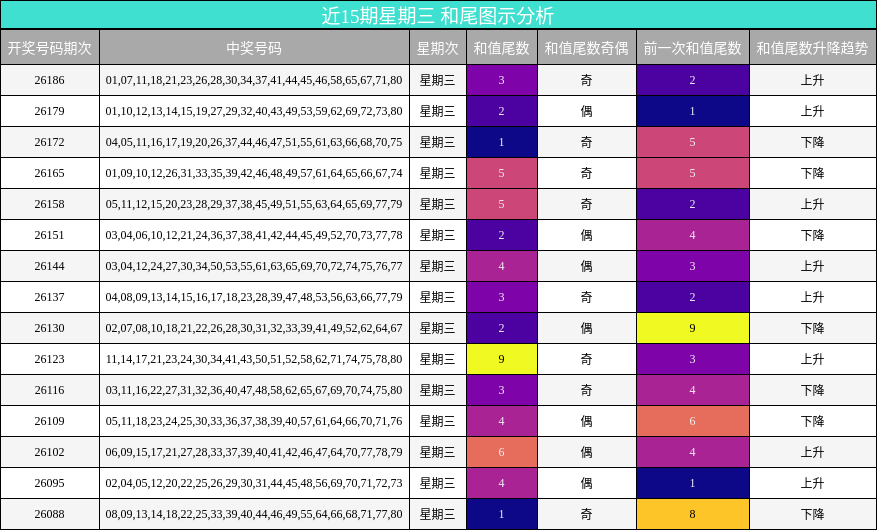The height and width of the screenshot is (530, 877).
Task: Click the 奇 parity cell in row 26088
Action: pyautogui.click(x=587, y=514)
